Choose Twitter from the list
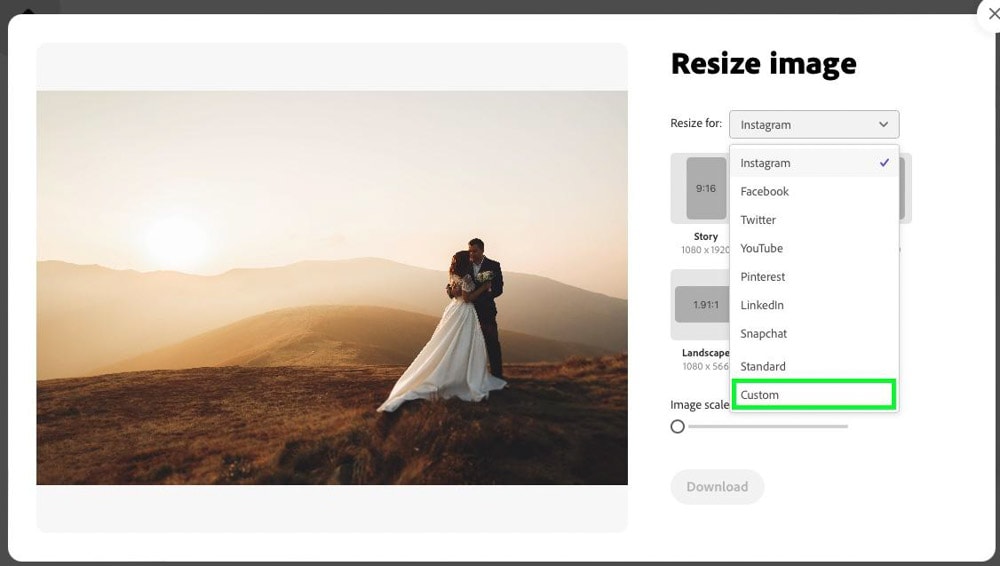The width and height of the screenshot is (1000, 566). click(x=814, y=220)
